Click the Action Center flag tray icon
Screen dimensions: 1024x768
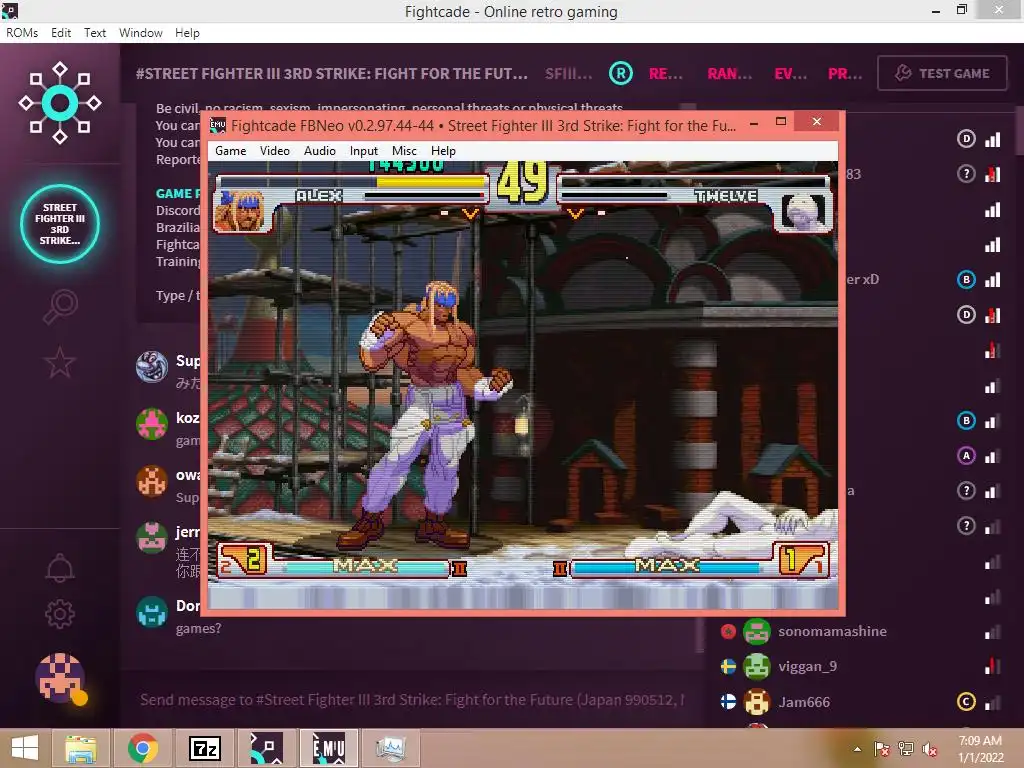point(881,749)
